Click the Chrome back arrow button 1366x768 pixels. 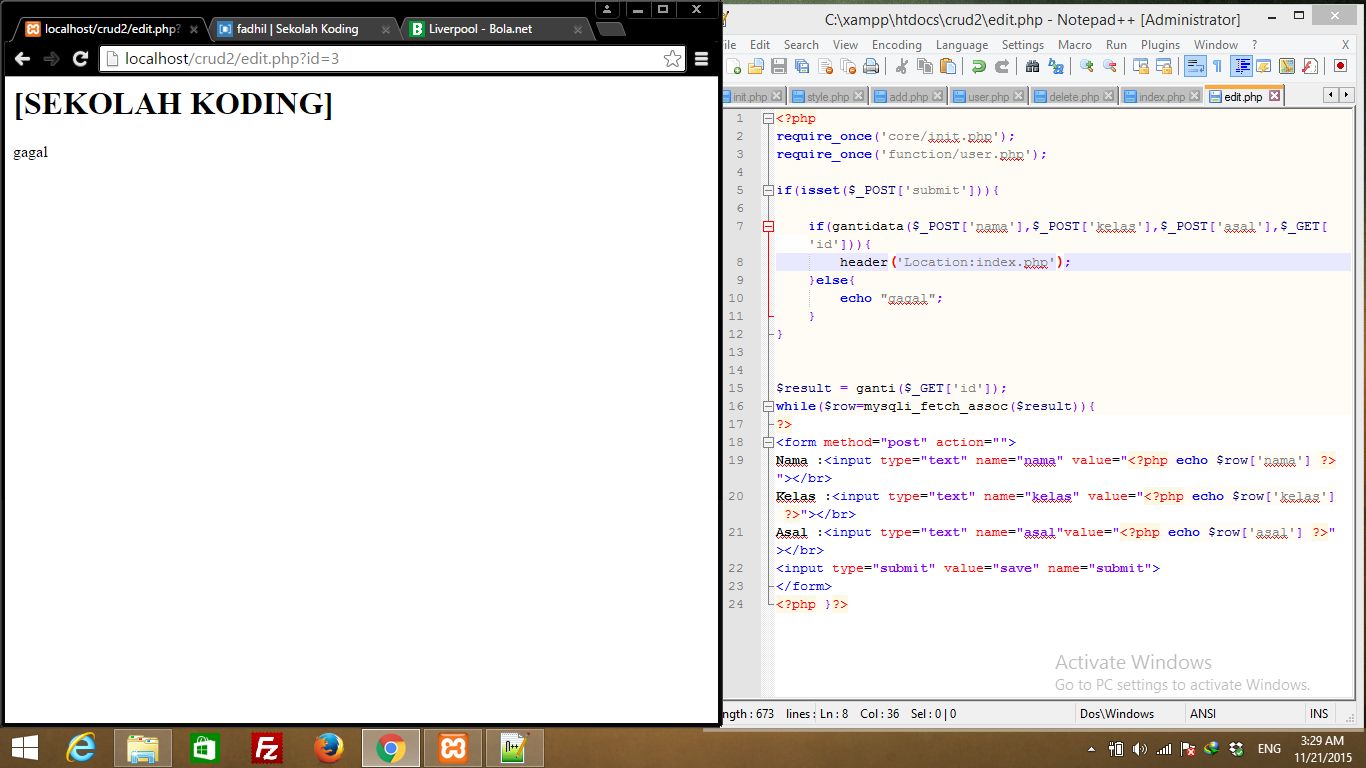tap(22, 59)
